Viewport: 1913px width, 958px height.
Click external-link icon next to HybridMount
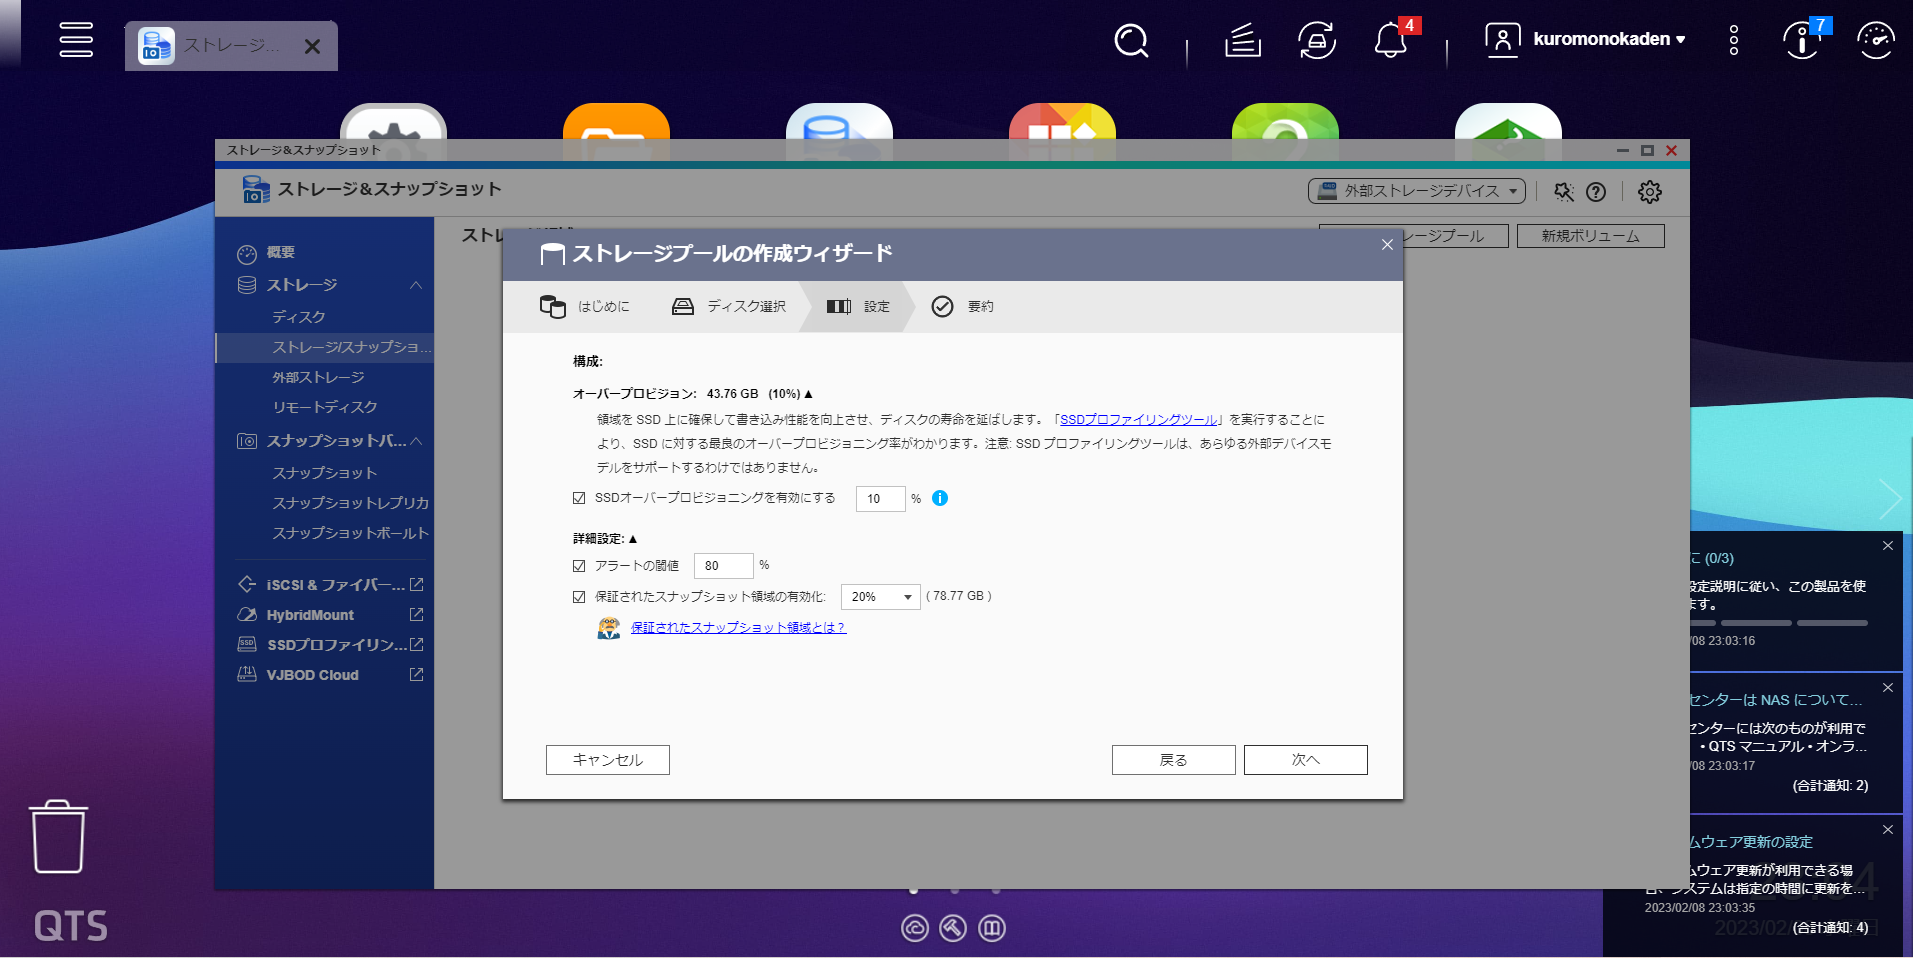(416, 614)
